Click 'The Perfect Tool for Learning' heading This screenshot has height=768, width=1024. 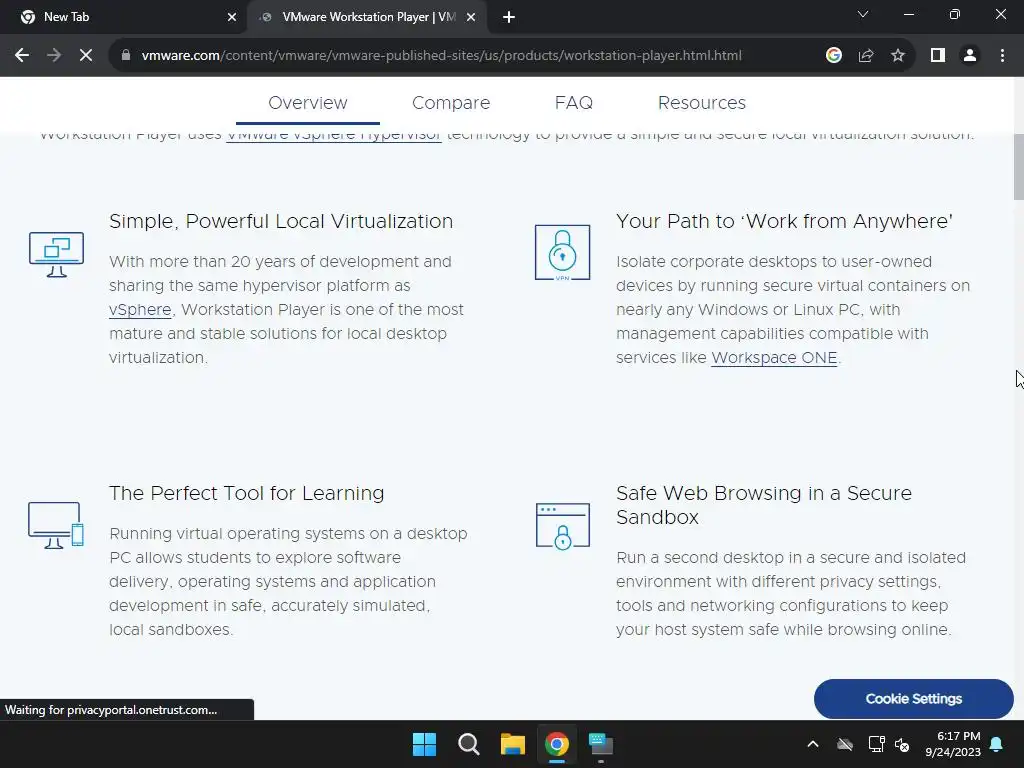tap(246, 493)
